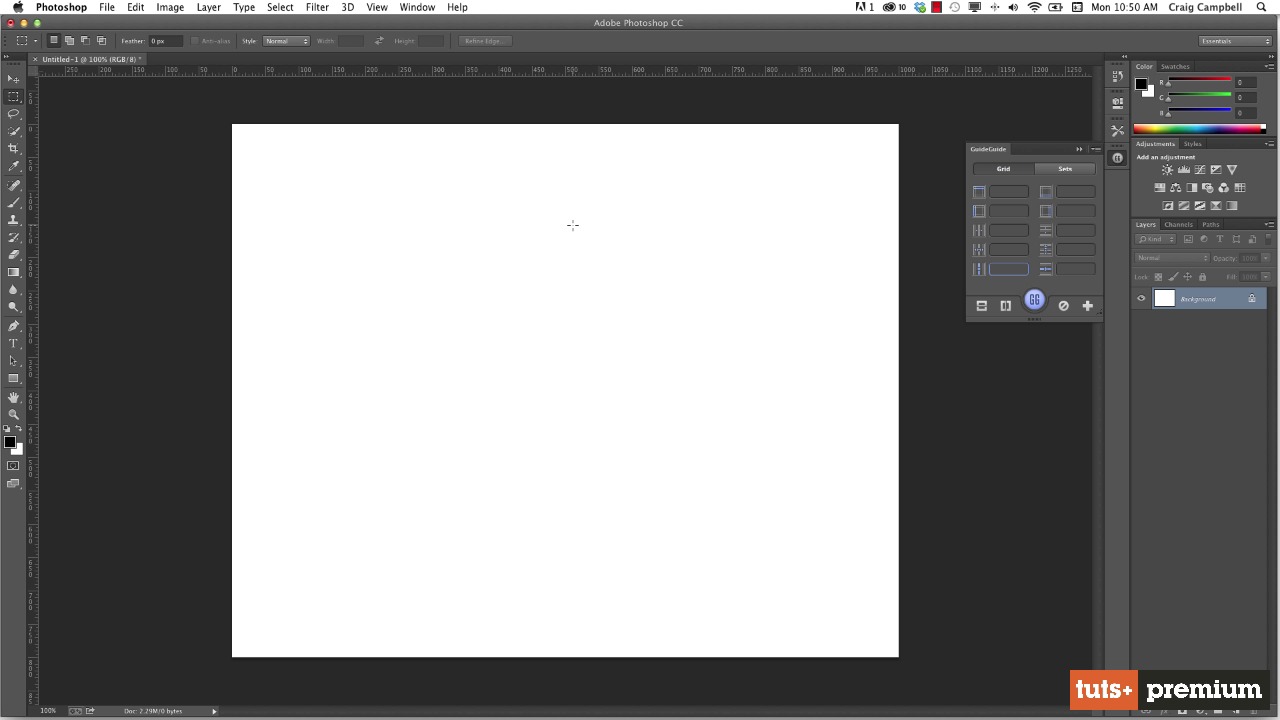Switch to the Paths tab
Image resolution: width=1280 pixels, height=720 pixels.
pos(1211,224)
